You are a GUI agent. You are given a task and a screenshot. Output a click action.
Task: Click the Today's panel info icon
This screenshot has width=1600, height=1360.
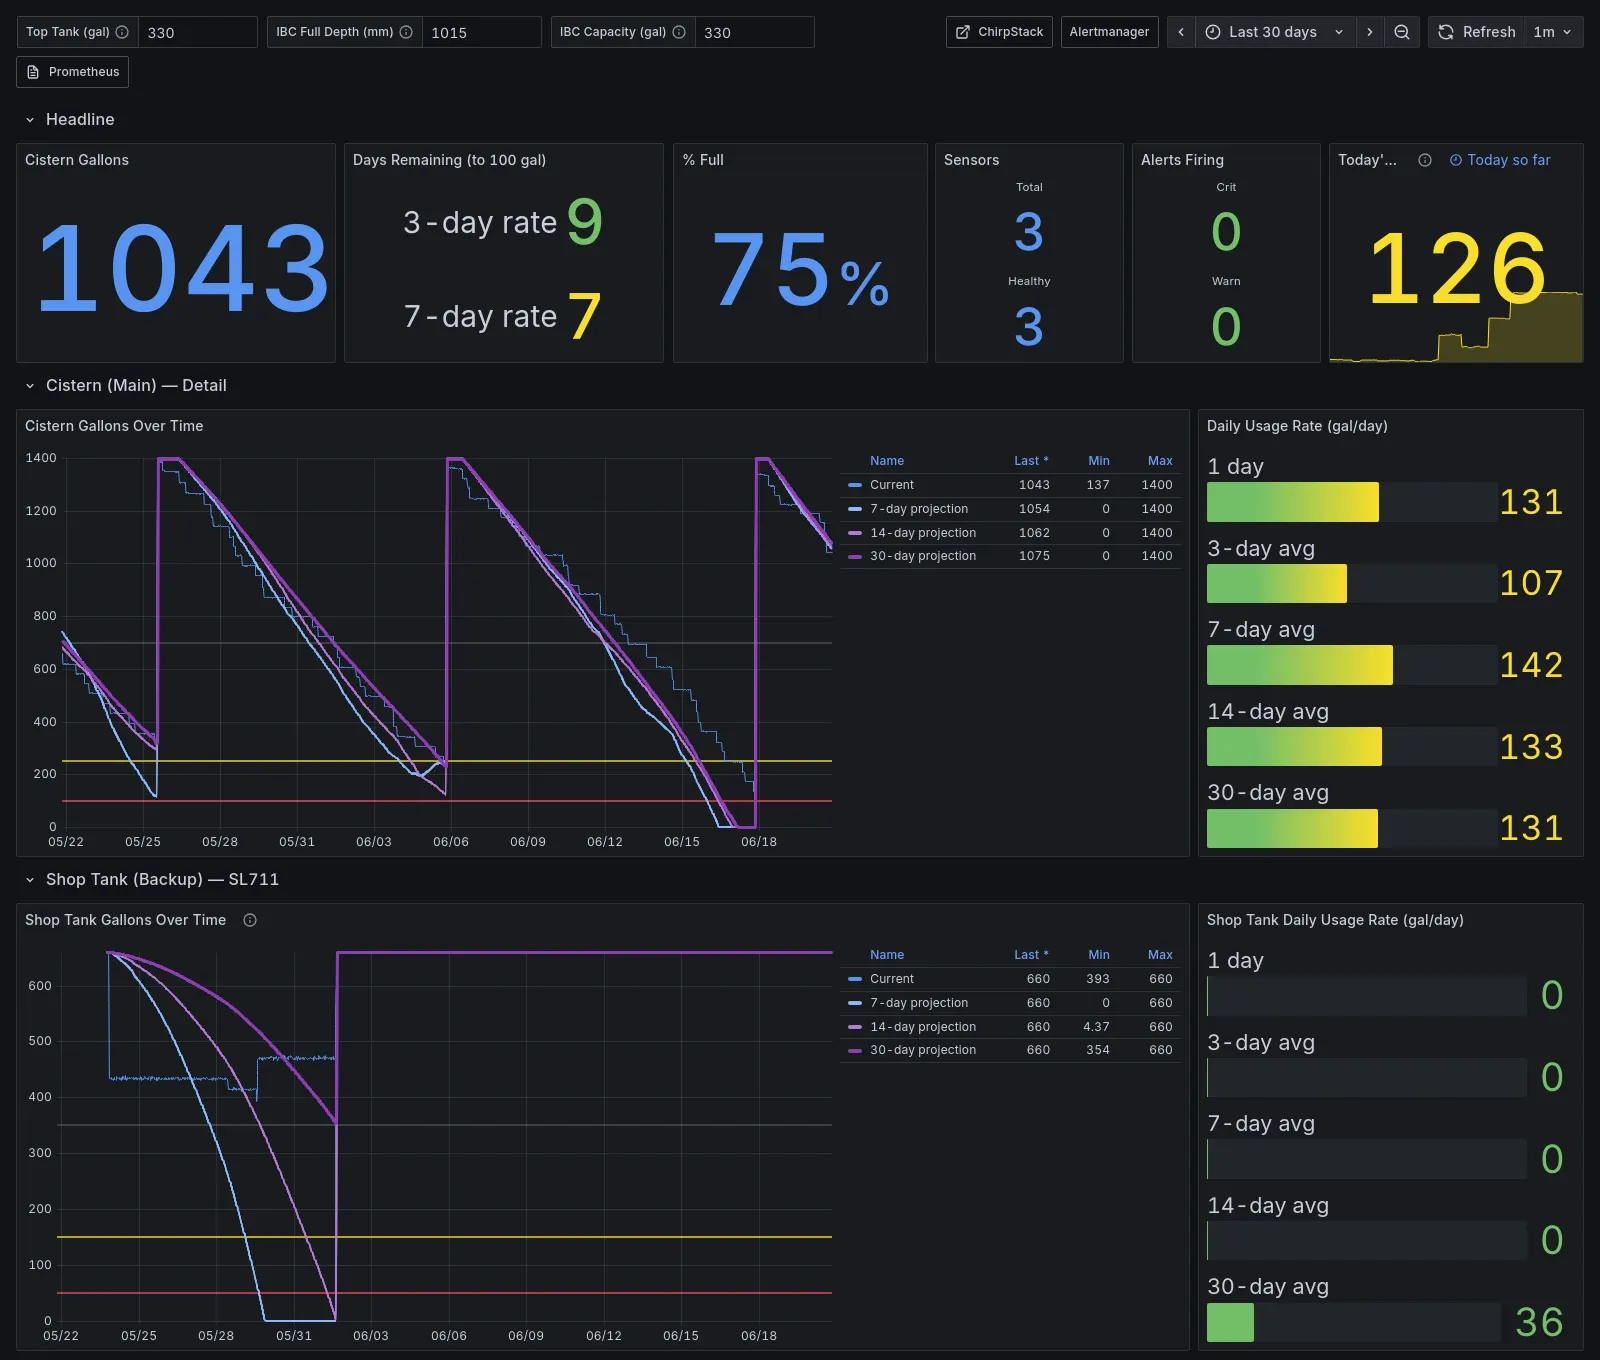tap(1425, 160)
